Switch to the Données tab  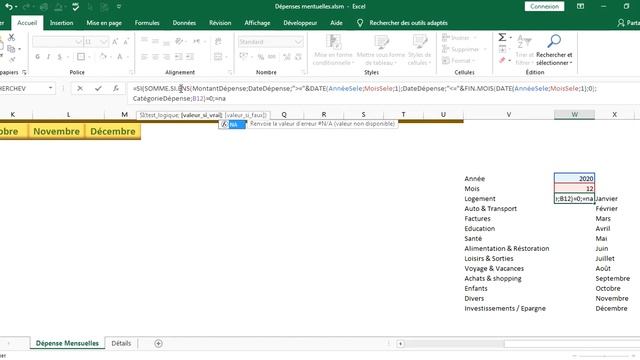(x=184, y=23)
